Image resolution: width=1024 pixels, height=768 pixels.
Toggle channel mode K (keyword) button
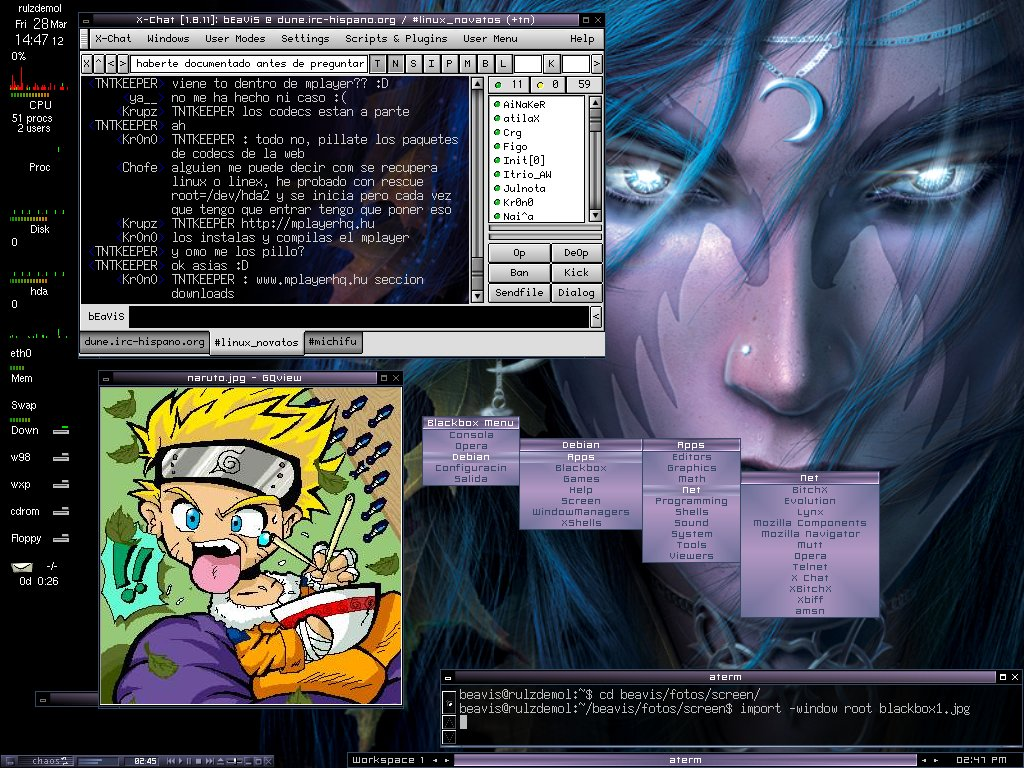click(x=551, y=63)
